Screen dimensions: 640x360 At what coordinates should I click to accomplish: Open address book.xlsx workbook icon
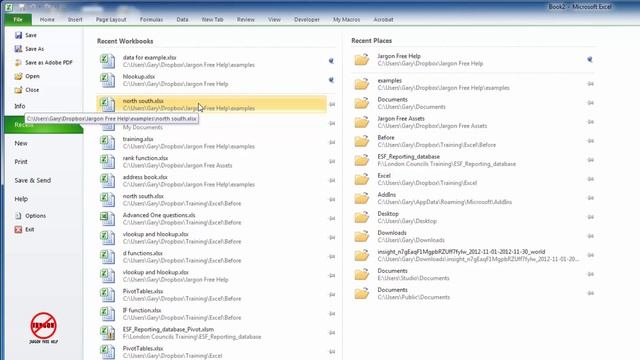pos(108,181)
